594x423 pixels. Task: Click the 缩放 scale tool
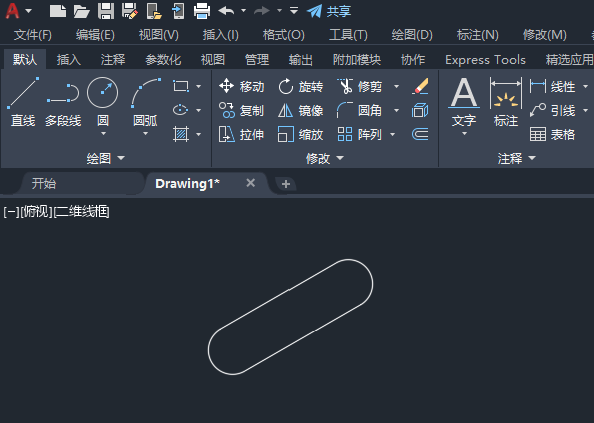coord(300,134)
